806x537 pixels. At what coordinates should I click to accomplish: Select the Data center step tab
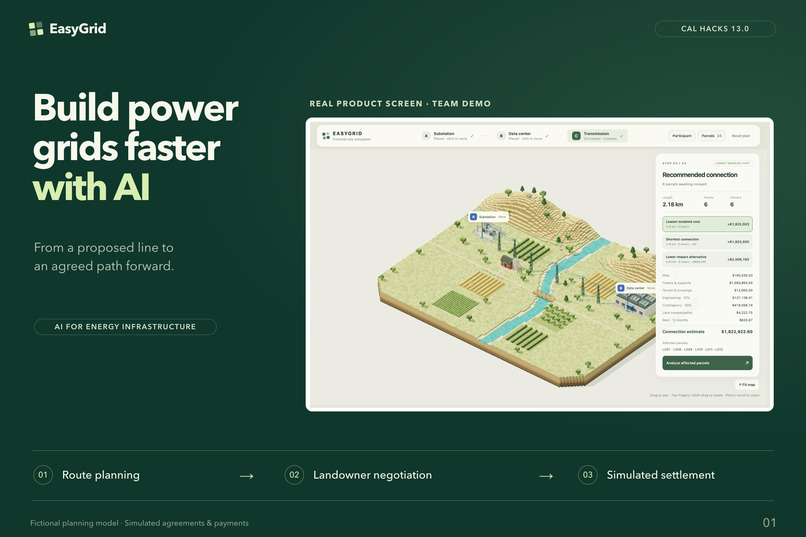(523, 136)
